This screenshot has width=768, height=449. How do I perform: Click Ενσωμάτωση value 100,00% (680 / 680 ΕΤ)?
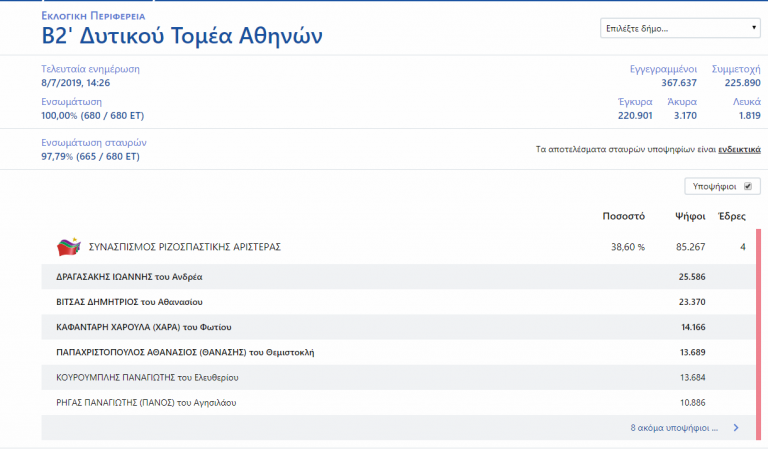(93, 116)
